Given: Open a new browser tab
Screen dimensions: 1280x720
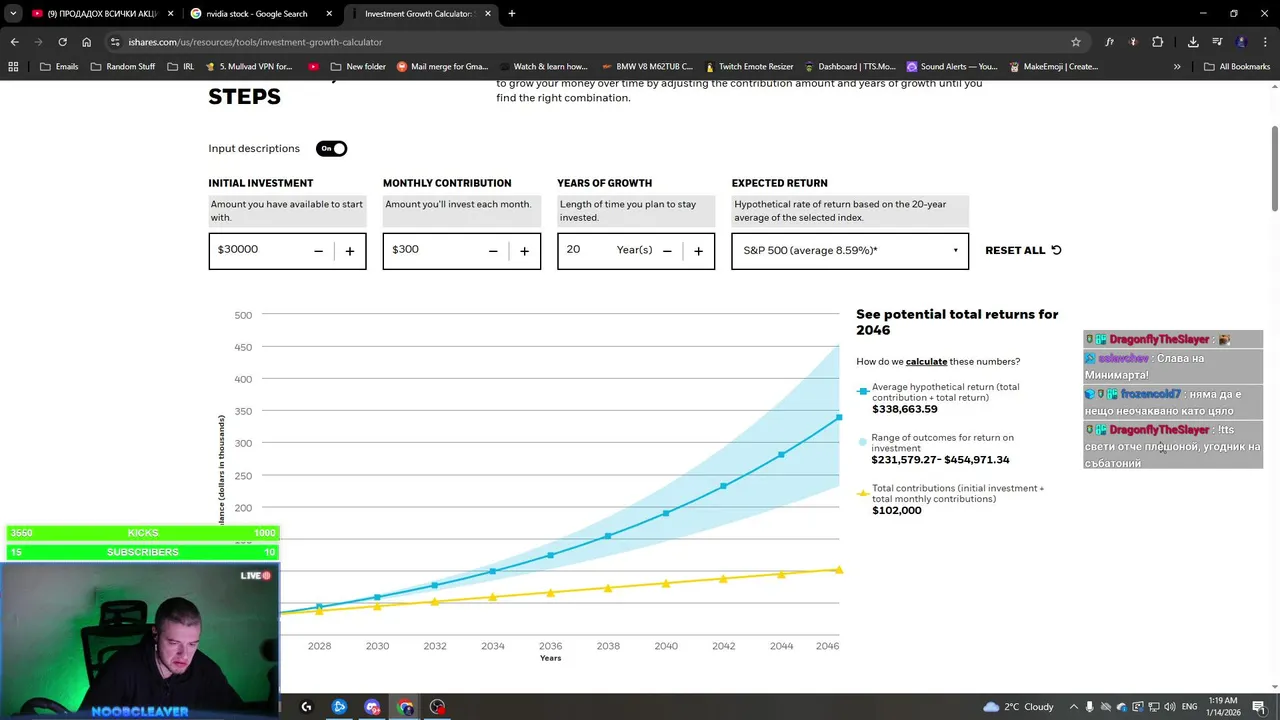Looking at the screenshot, I should pos(512,14).
